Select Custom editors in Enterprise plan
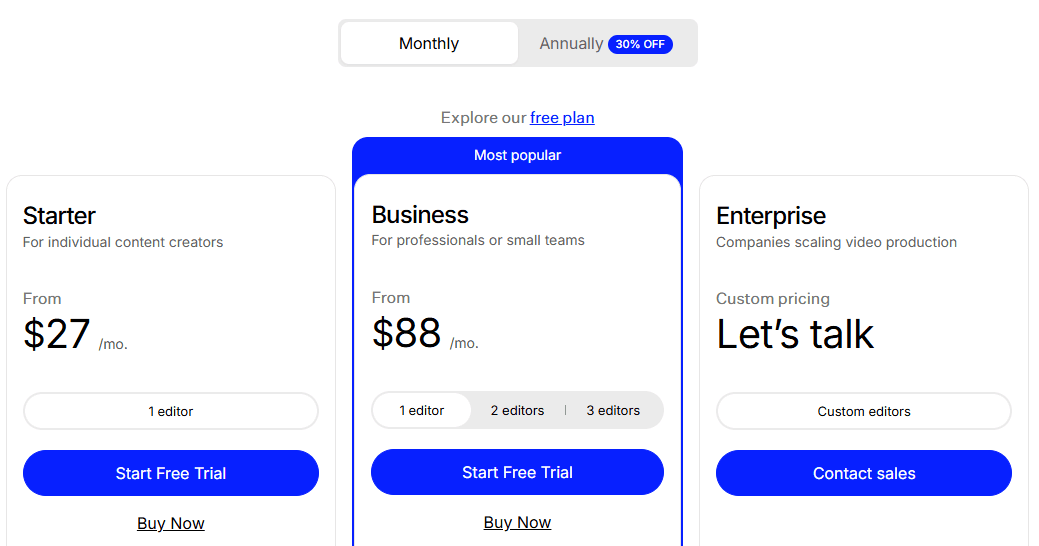 pos(864,411)
